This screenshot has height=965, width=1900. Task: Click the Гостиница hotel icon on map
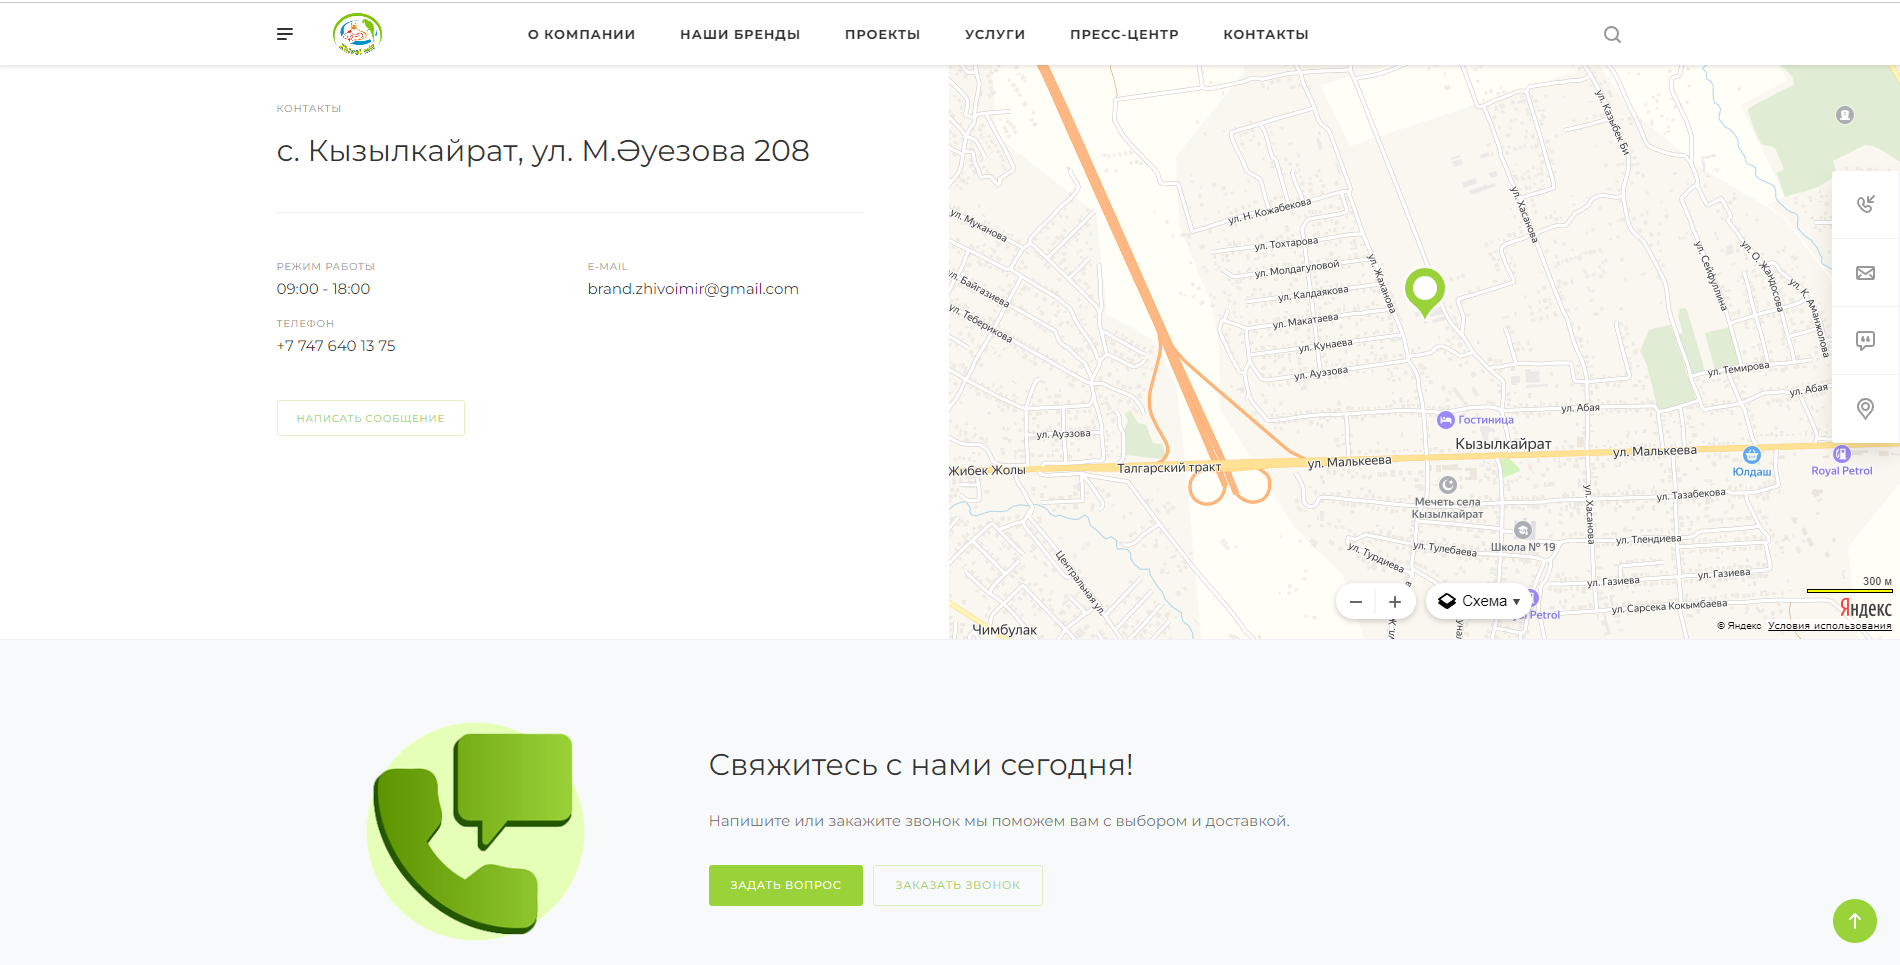[x=1445, y=420]
